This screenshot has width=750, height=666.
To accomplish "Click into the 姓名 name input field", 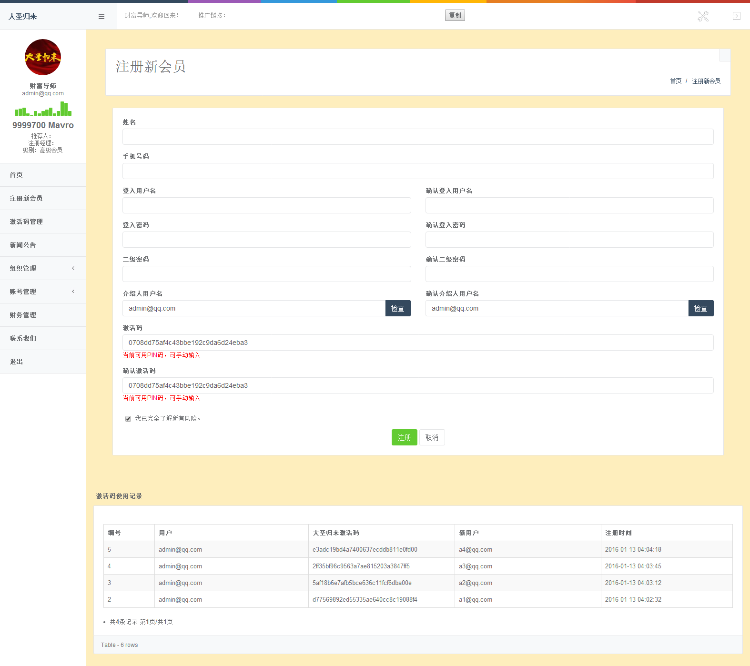I will point(417,137).
